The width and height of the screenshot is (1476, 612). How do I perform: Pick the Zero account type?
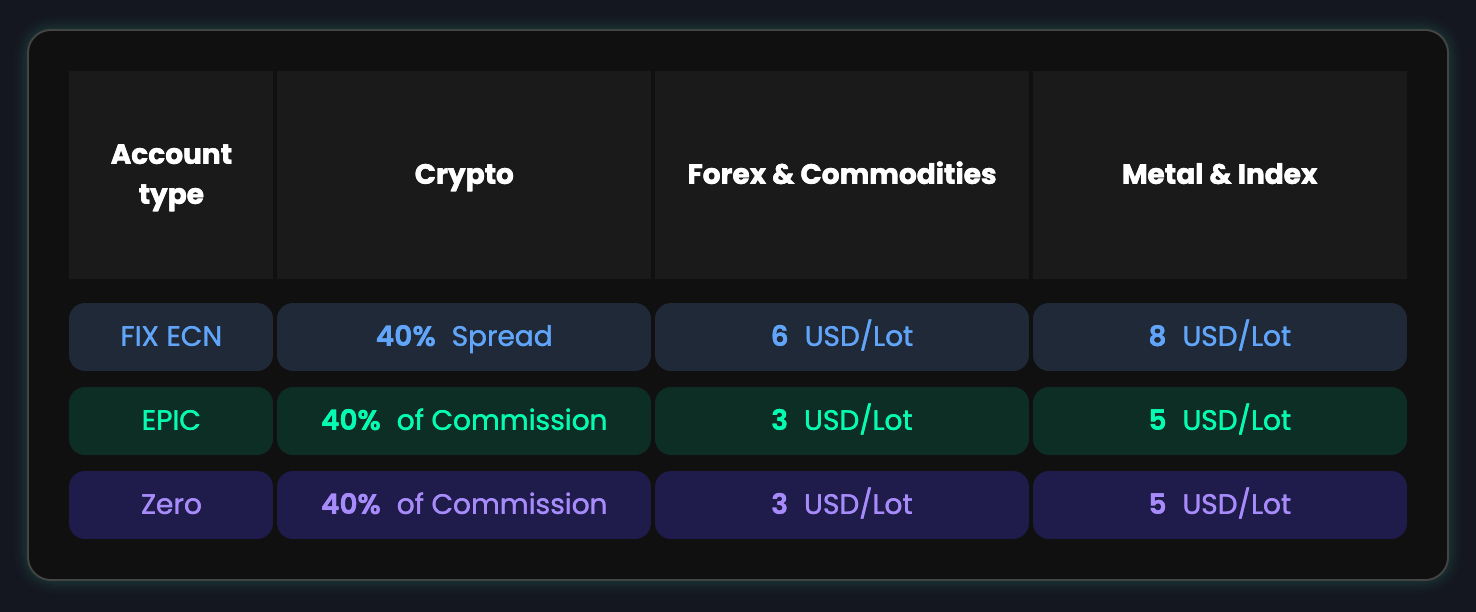click(x=171, y=504)
